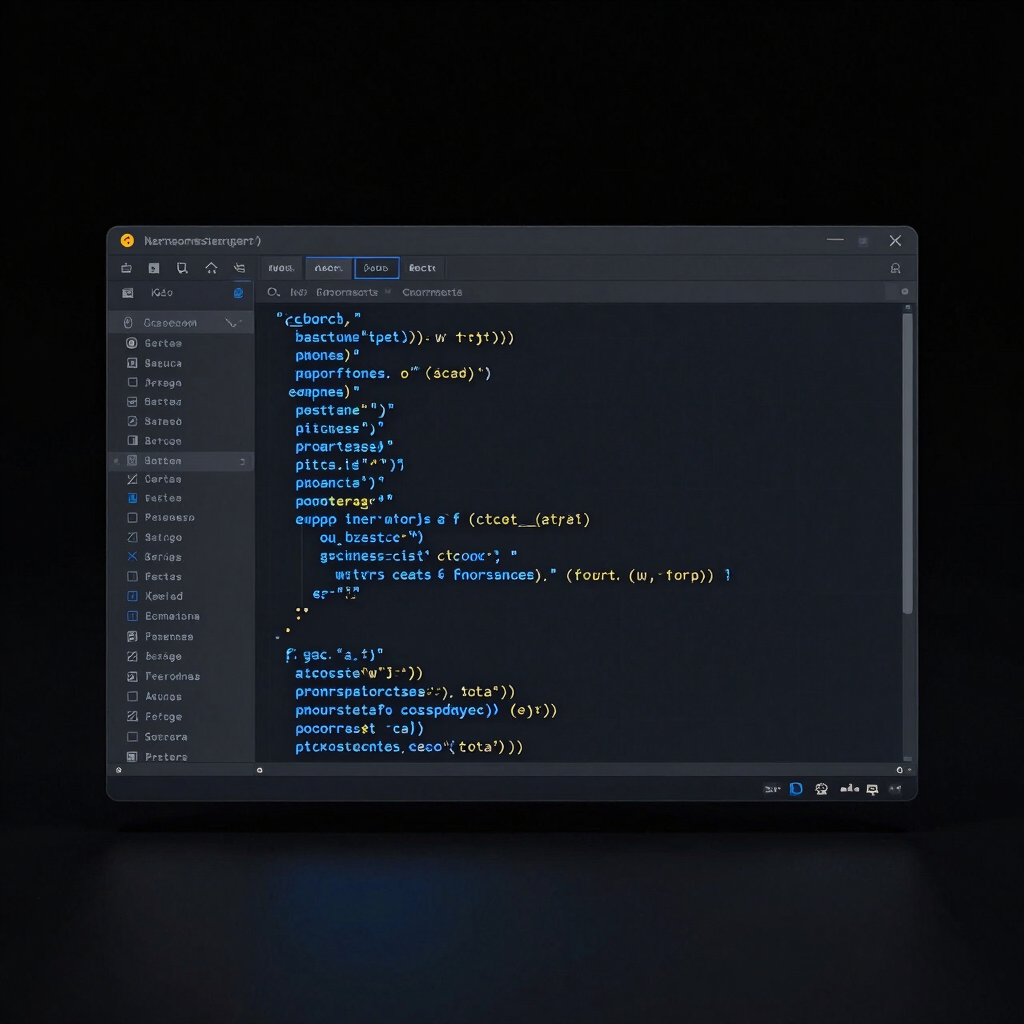Click the icon of the 'Sasuca' row
Image resolution: width=1024 pixels, height=1024 pixels.
click(x=132, y=363)
